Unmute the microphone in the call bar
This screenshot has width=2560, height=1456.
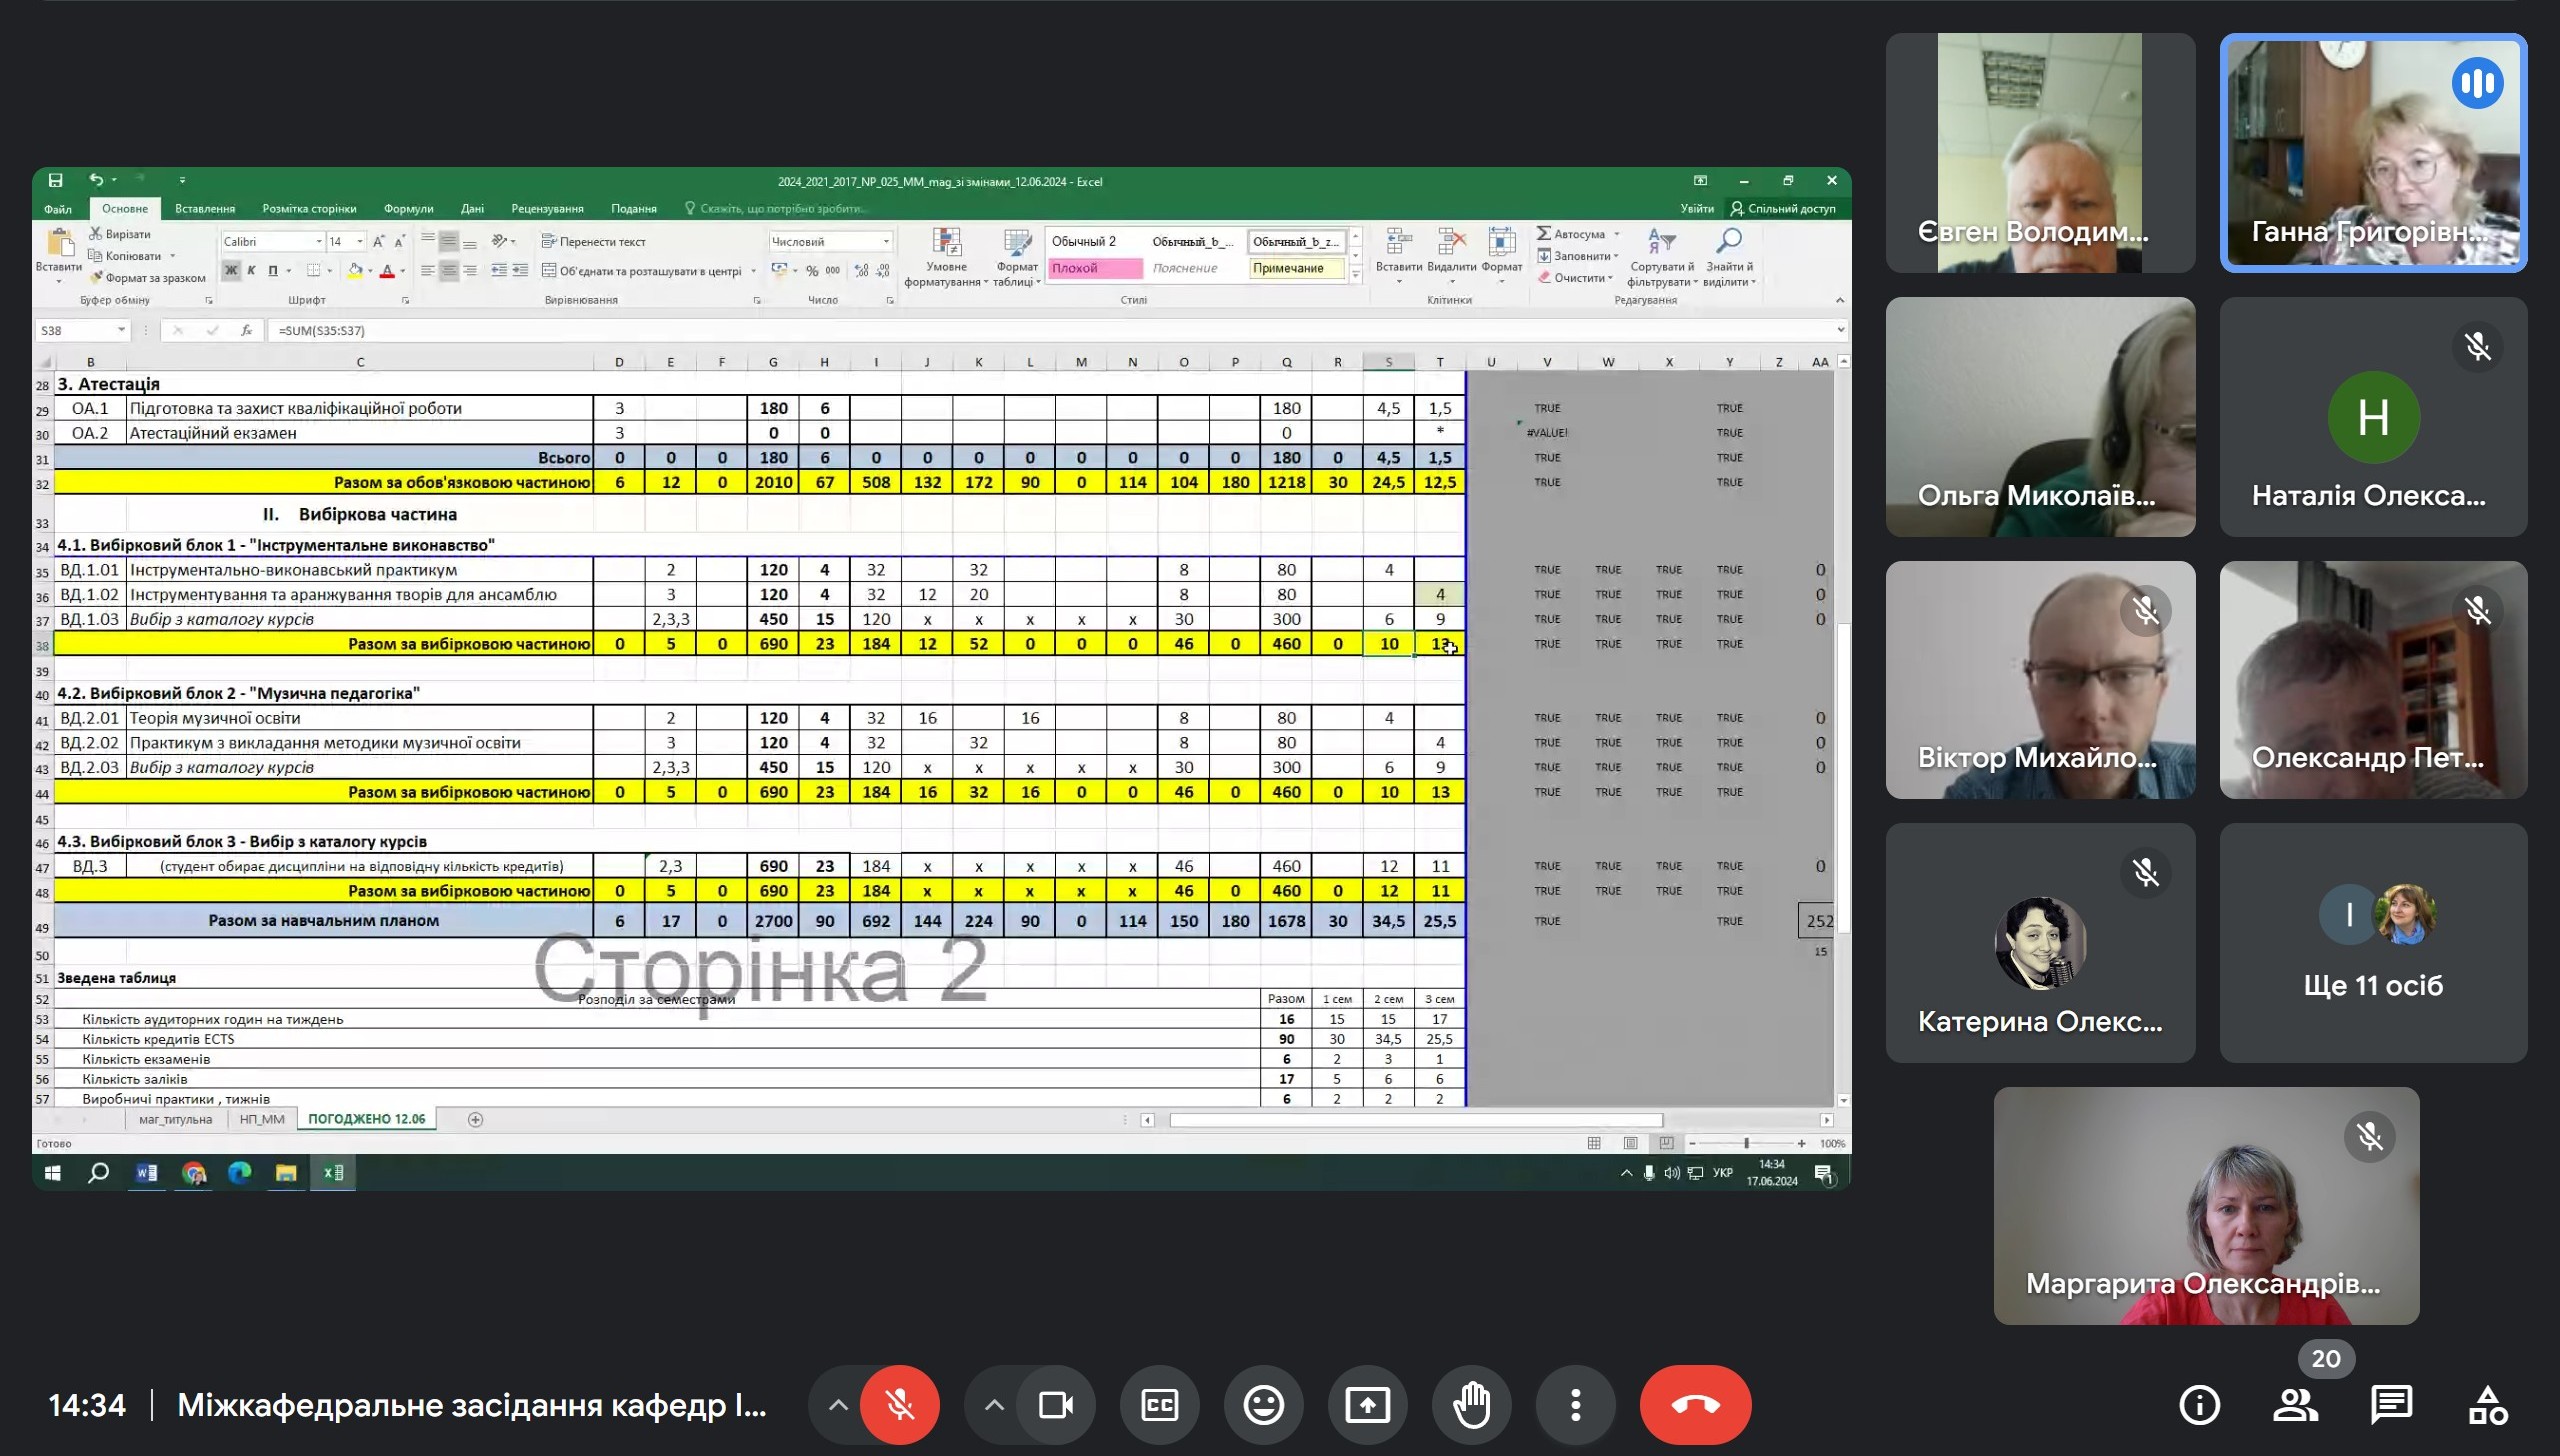tap(899, 1405)
